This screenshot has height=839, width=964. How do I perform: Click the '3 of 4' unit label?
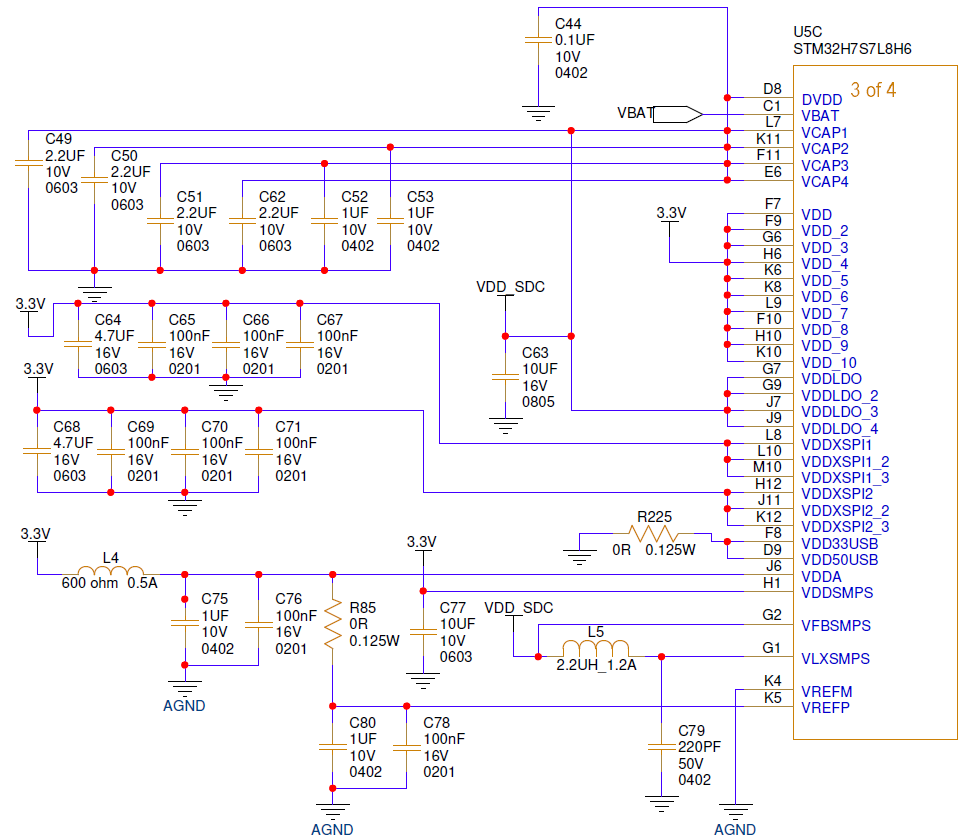pyautogui.click(x=873, y=90)
